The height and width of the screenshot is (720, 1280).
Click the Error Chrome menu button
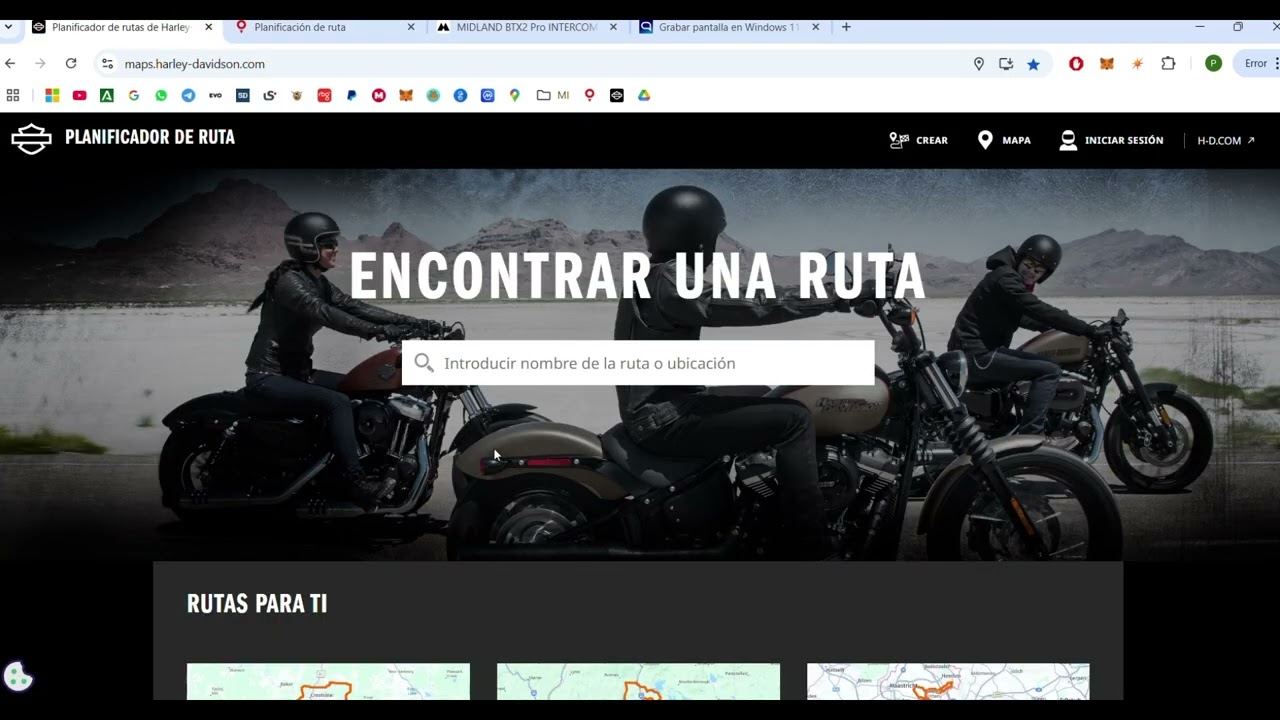pyautogui.click(x=1259, y=64)
